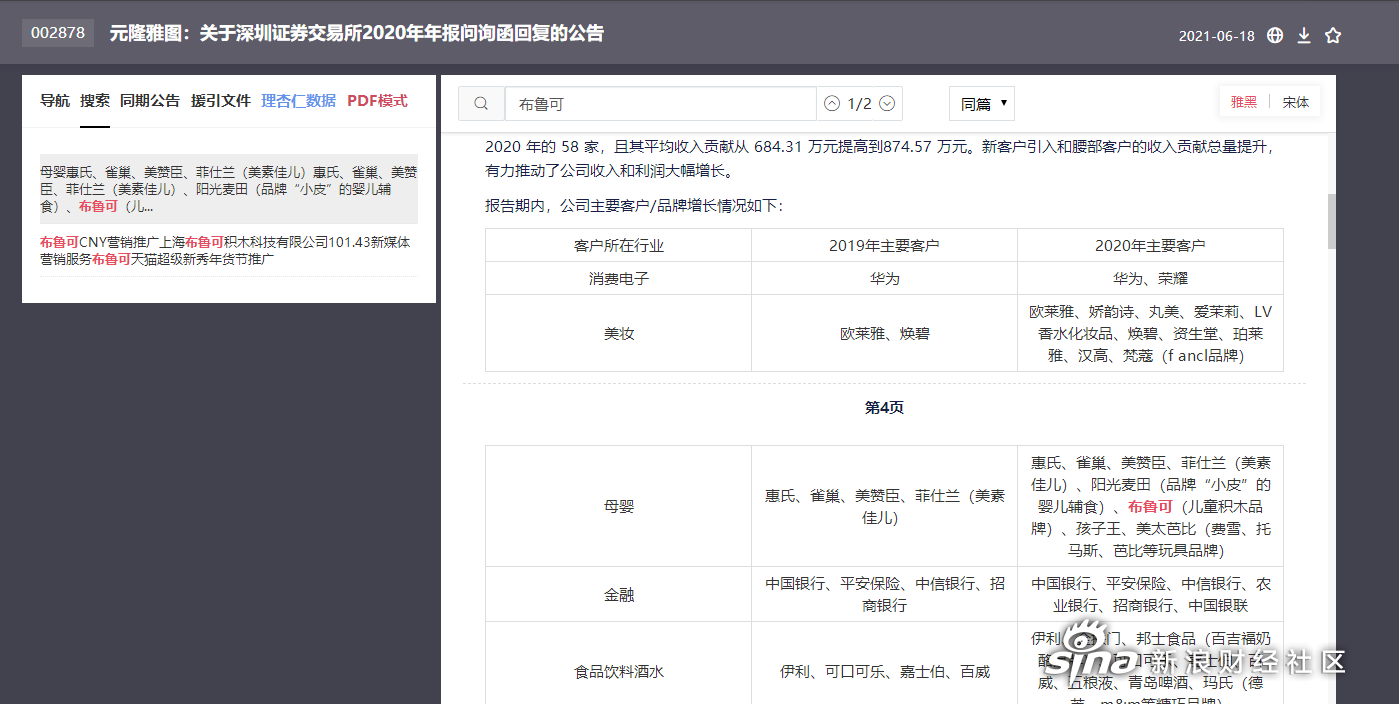1399x704 pixels.
Task: Click the 2019年主要客户 column header
Action: pyautogui.click(x=884, y=246)
